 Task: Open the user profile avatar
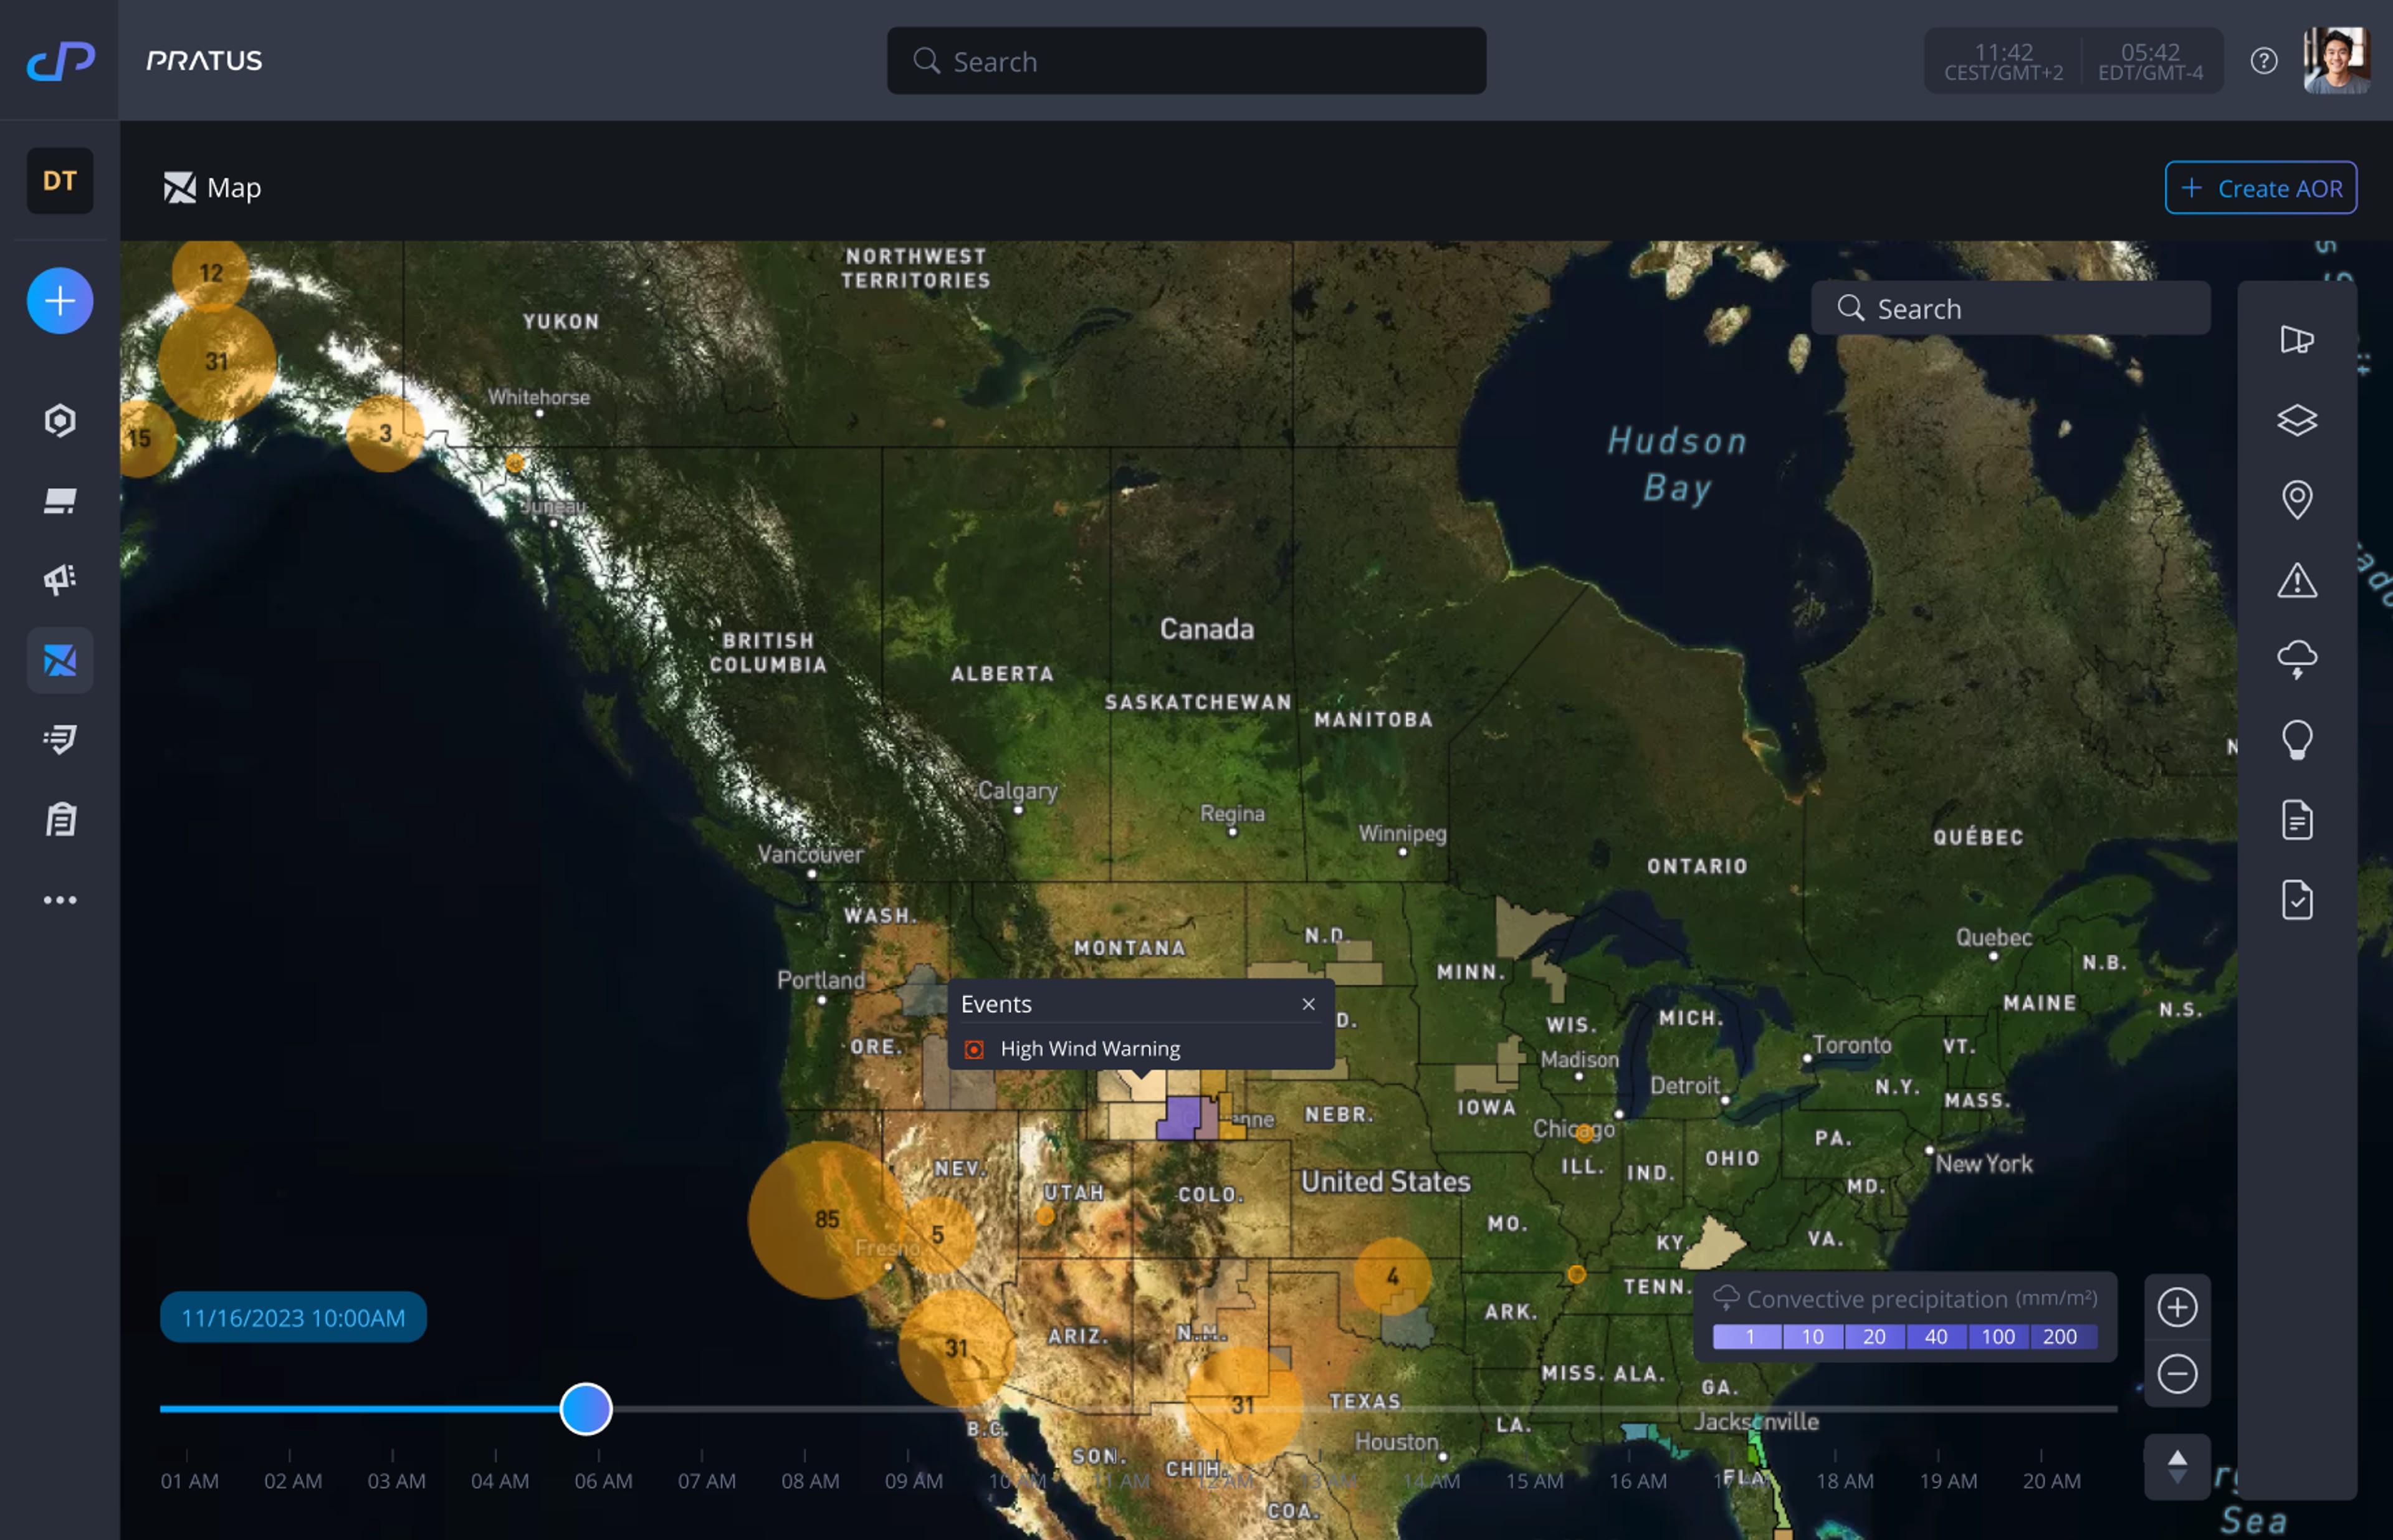(2336, 60)
